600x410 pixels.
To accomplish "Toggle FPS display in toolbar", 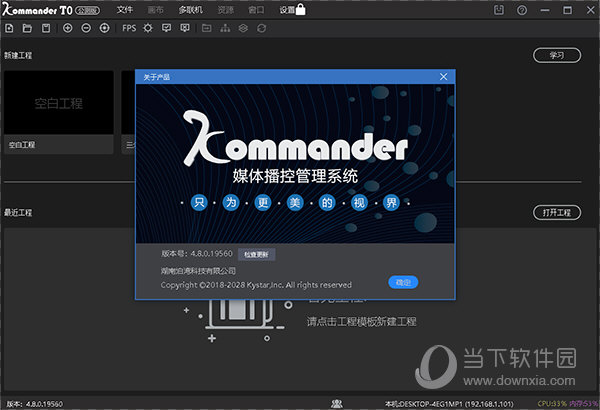I will coord(129,28).
